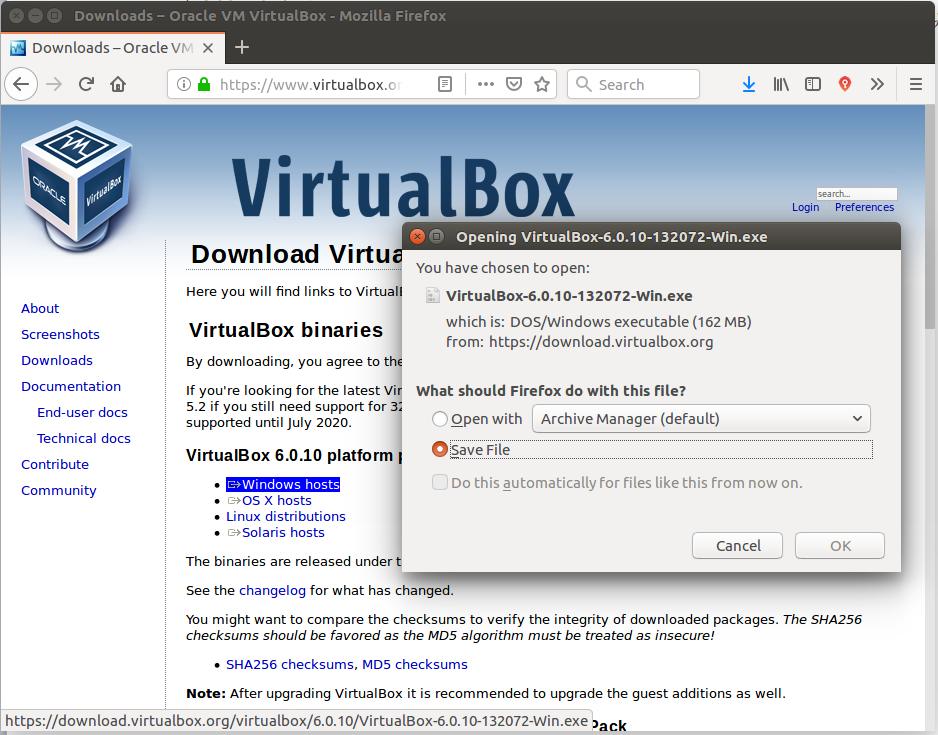Open page actions three-dots menu
The height and width of the screenshot is (735, 938).
coord(486,84)
